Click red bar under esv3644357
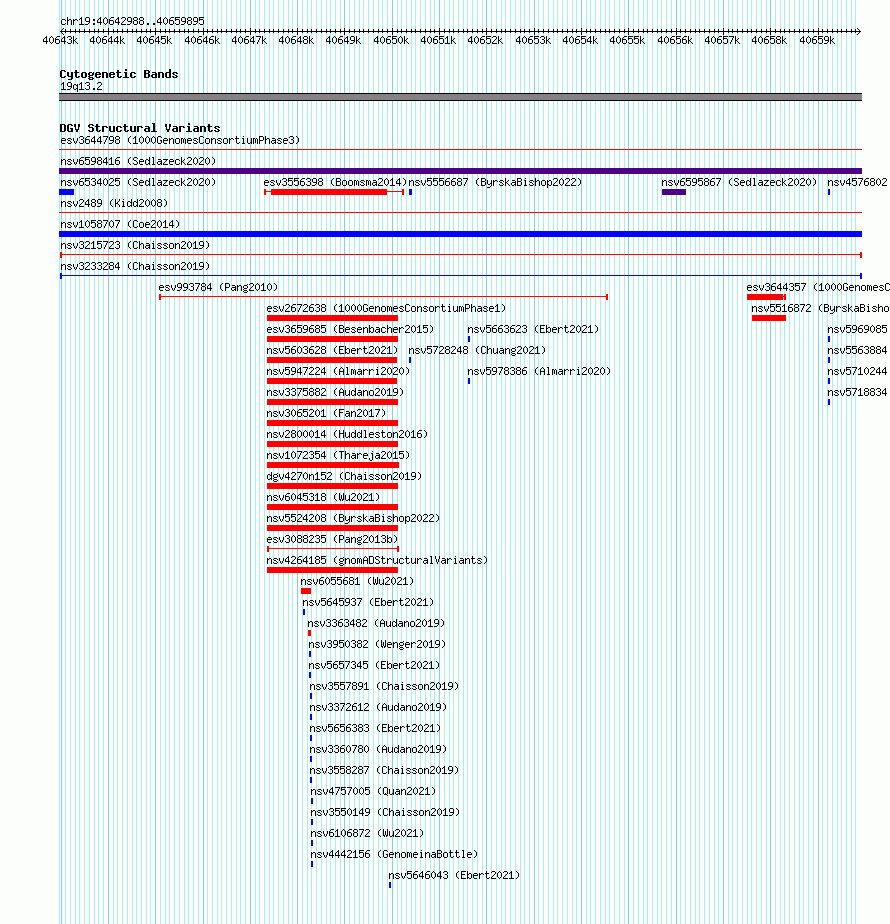This screenshot has height=924, width=890. coord(765,297)
